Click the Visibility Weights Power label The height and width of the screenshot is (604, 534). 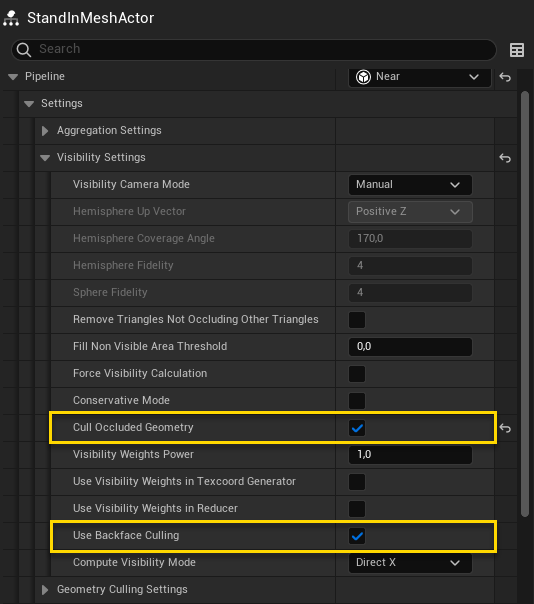pyautogui.click(x=133, y=455)
